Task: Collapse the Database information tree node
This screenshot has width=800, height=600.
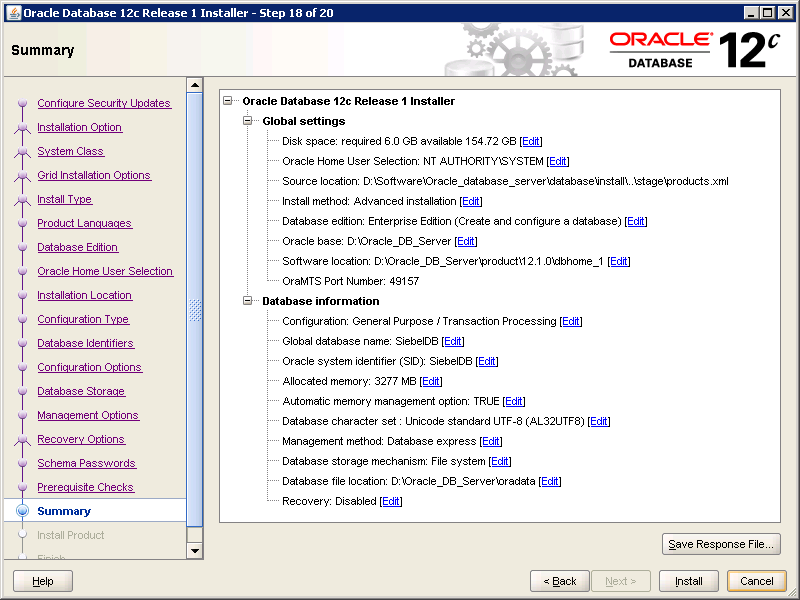Action: click(x=247, y=301)
